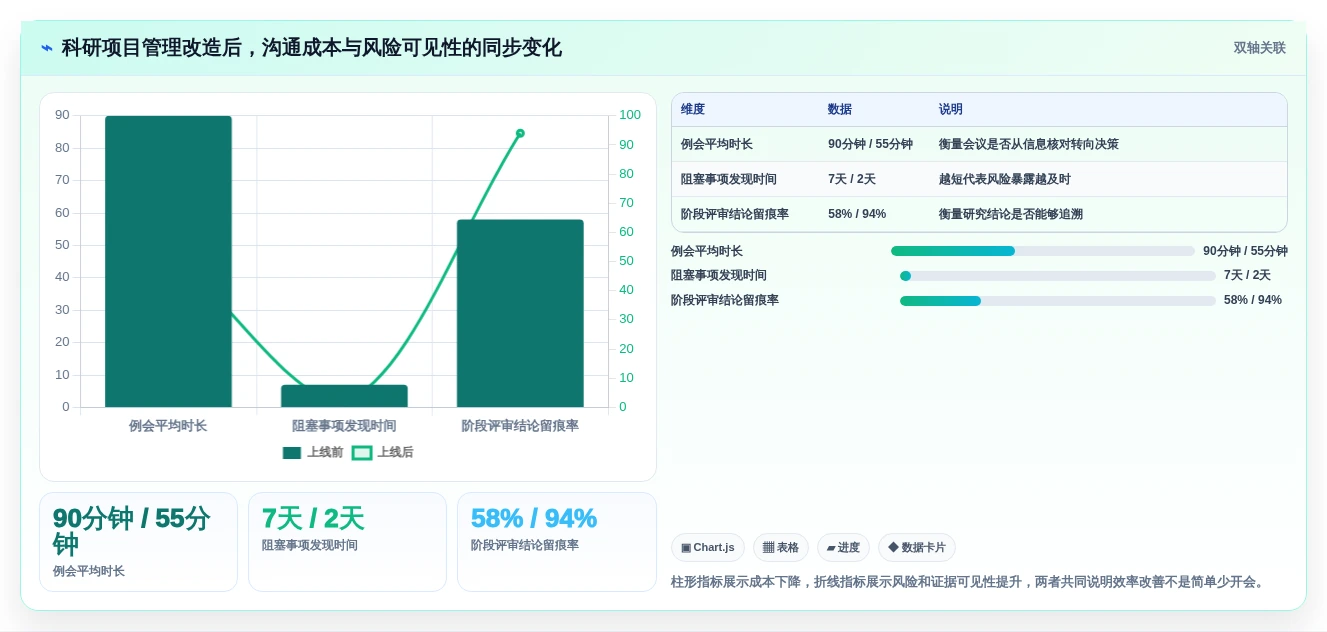Click the 例会平均时长 table row label

[x=717, y=144]
